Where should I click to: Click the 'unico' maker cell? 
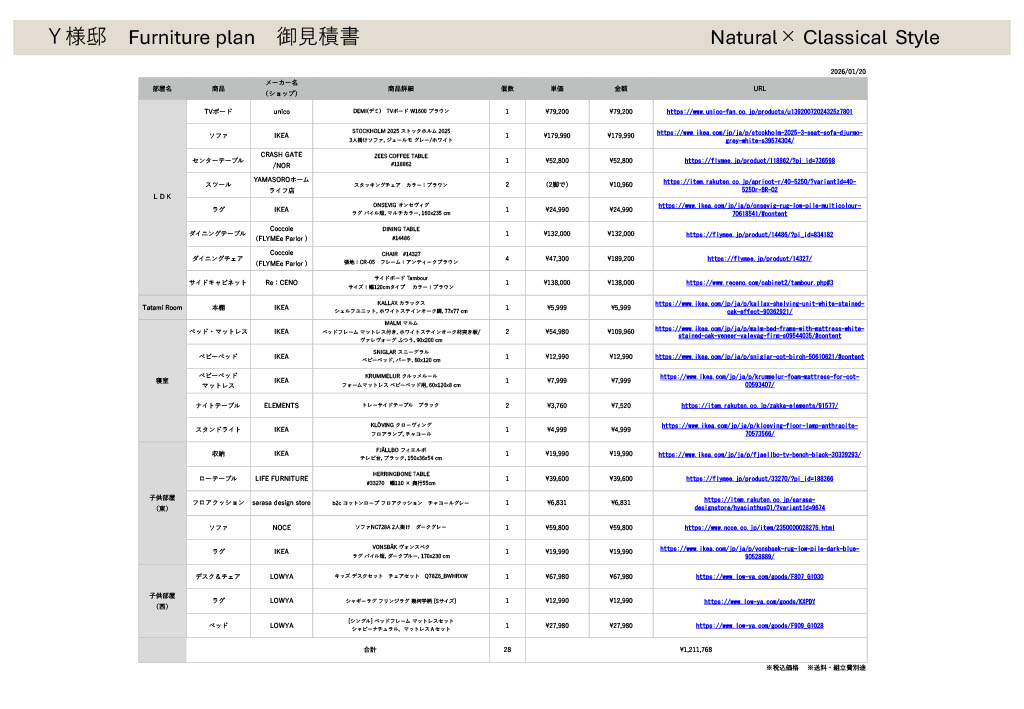[281, 112]
